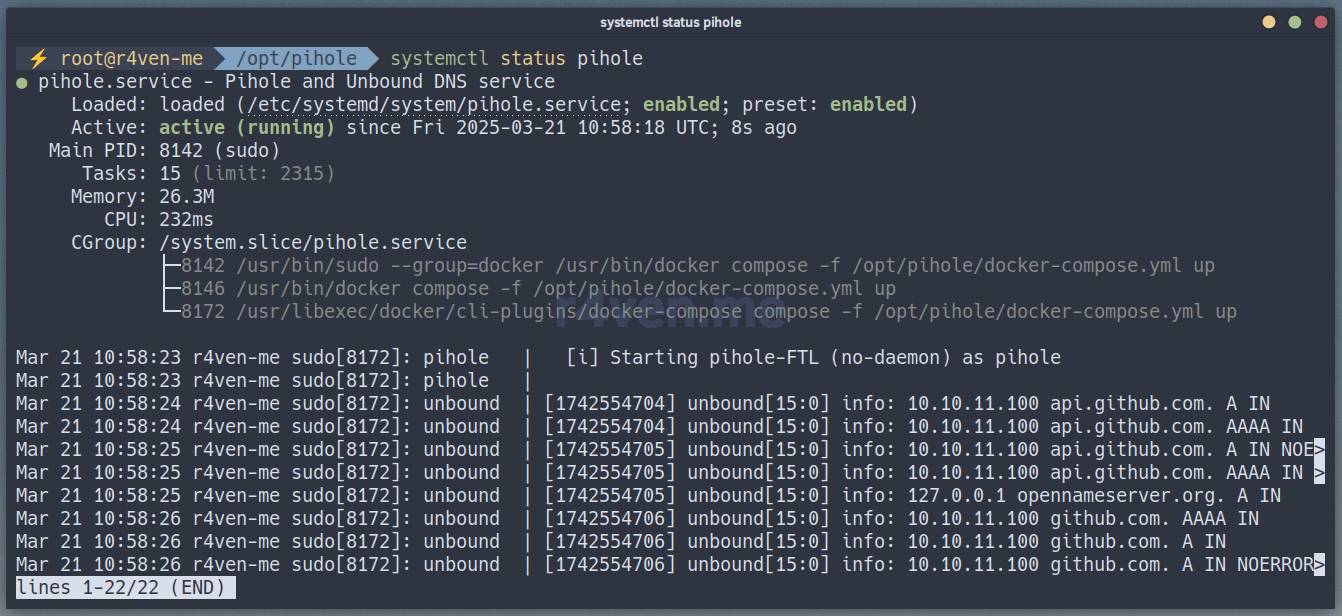Click the 'lines 1-22/22 (END)' pager status
Image resolution: width=1342 pixels, height=616 pixels.
click(126, 588)
